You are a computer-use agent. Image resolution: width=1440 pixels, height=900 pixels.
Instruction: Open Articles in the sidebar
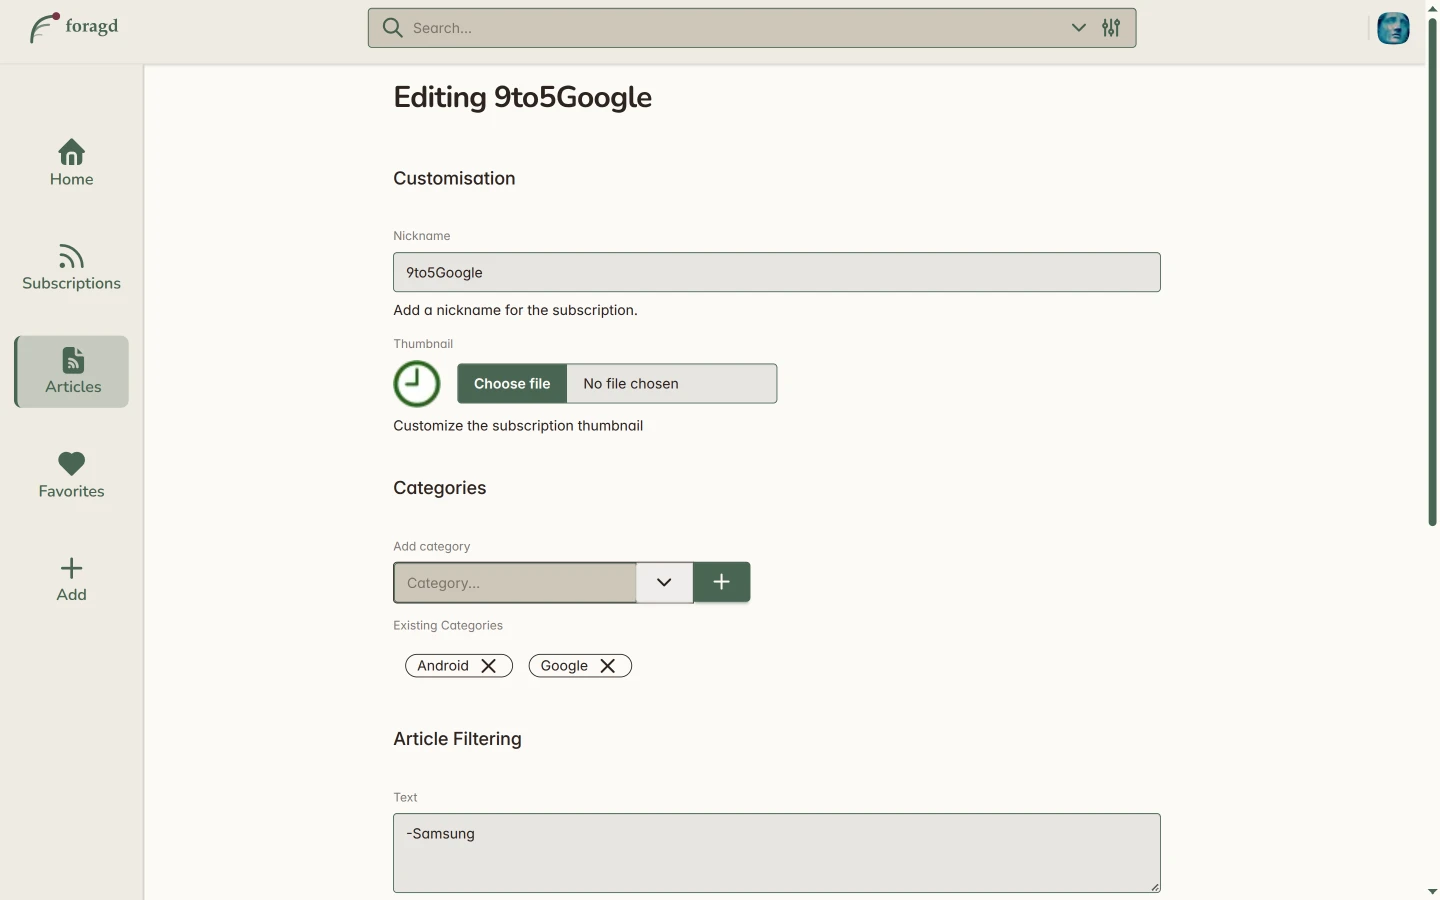(72, 371)
